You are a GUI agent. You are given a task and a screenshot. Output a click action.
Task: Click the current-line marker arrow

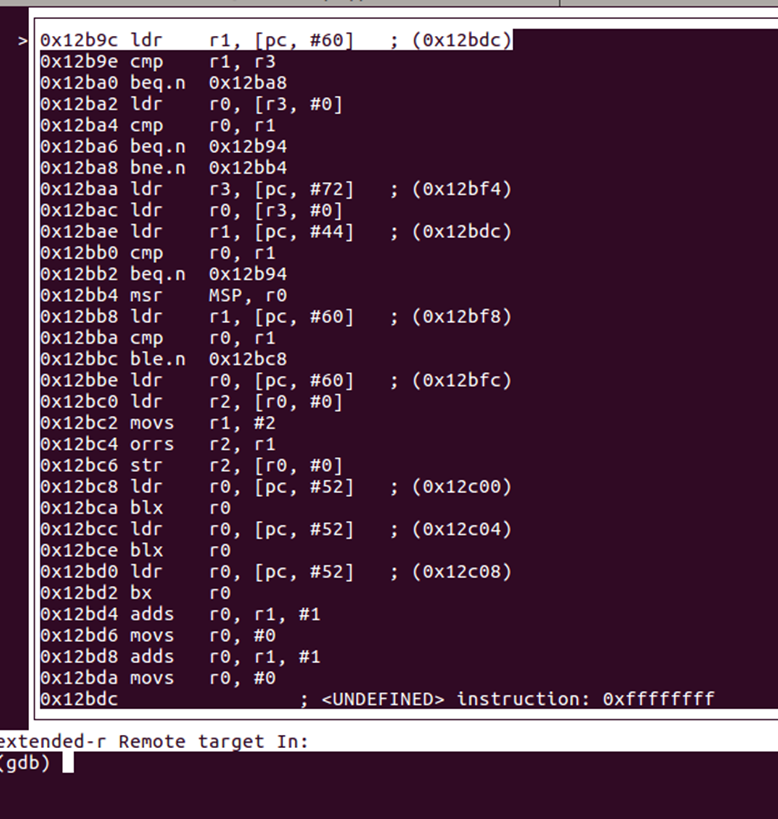coord(22,41)
